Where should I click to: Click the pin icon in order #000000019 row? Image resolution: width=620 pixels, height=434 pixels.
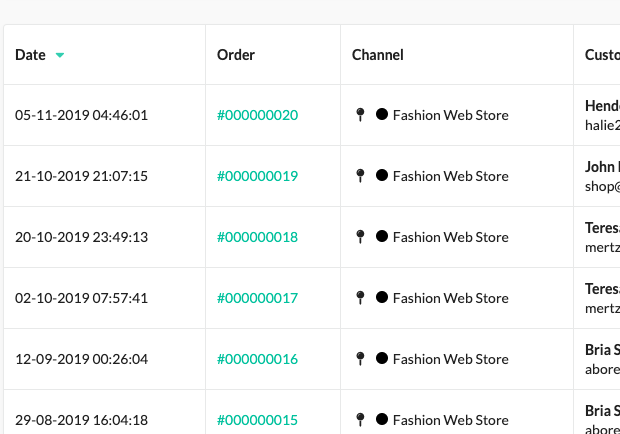click(x=360, y=175)
